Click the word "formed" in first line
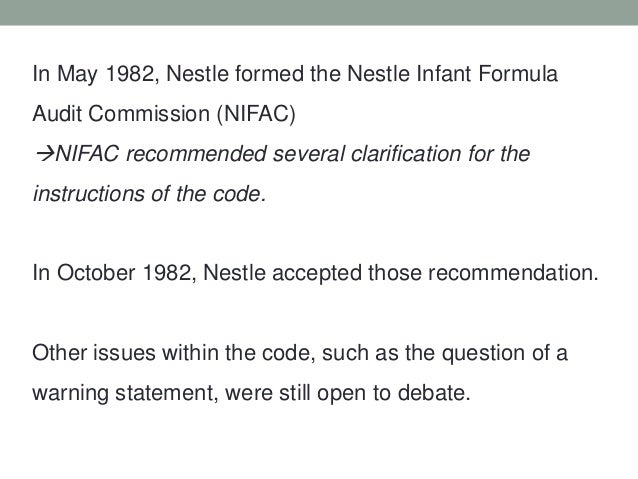The image size is (638, 479). click(x=229, y=74)
